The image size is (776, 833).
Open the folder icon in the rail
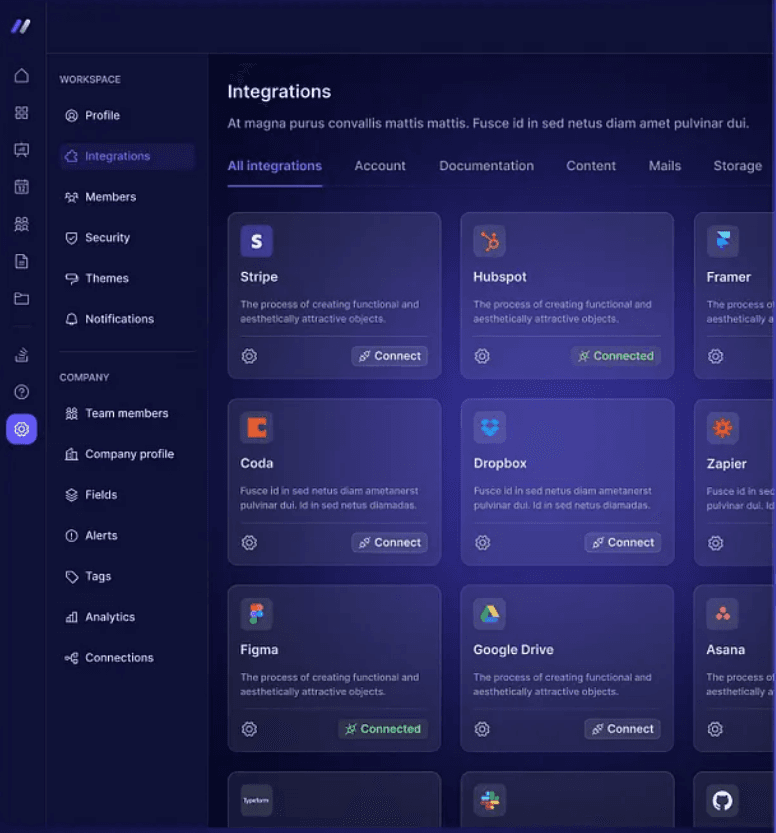click(21, 299)
